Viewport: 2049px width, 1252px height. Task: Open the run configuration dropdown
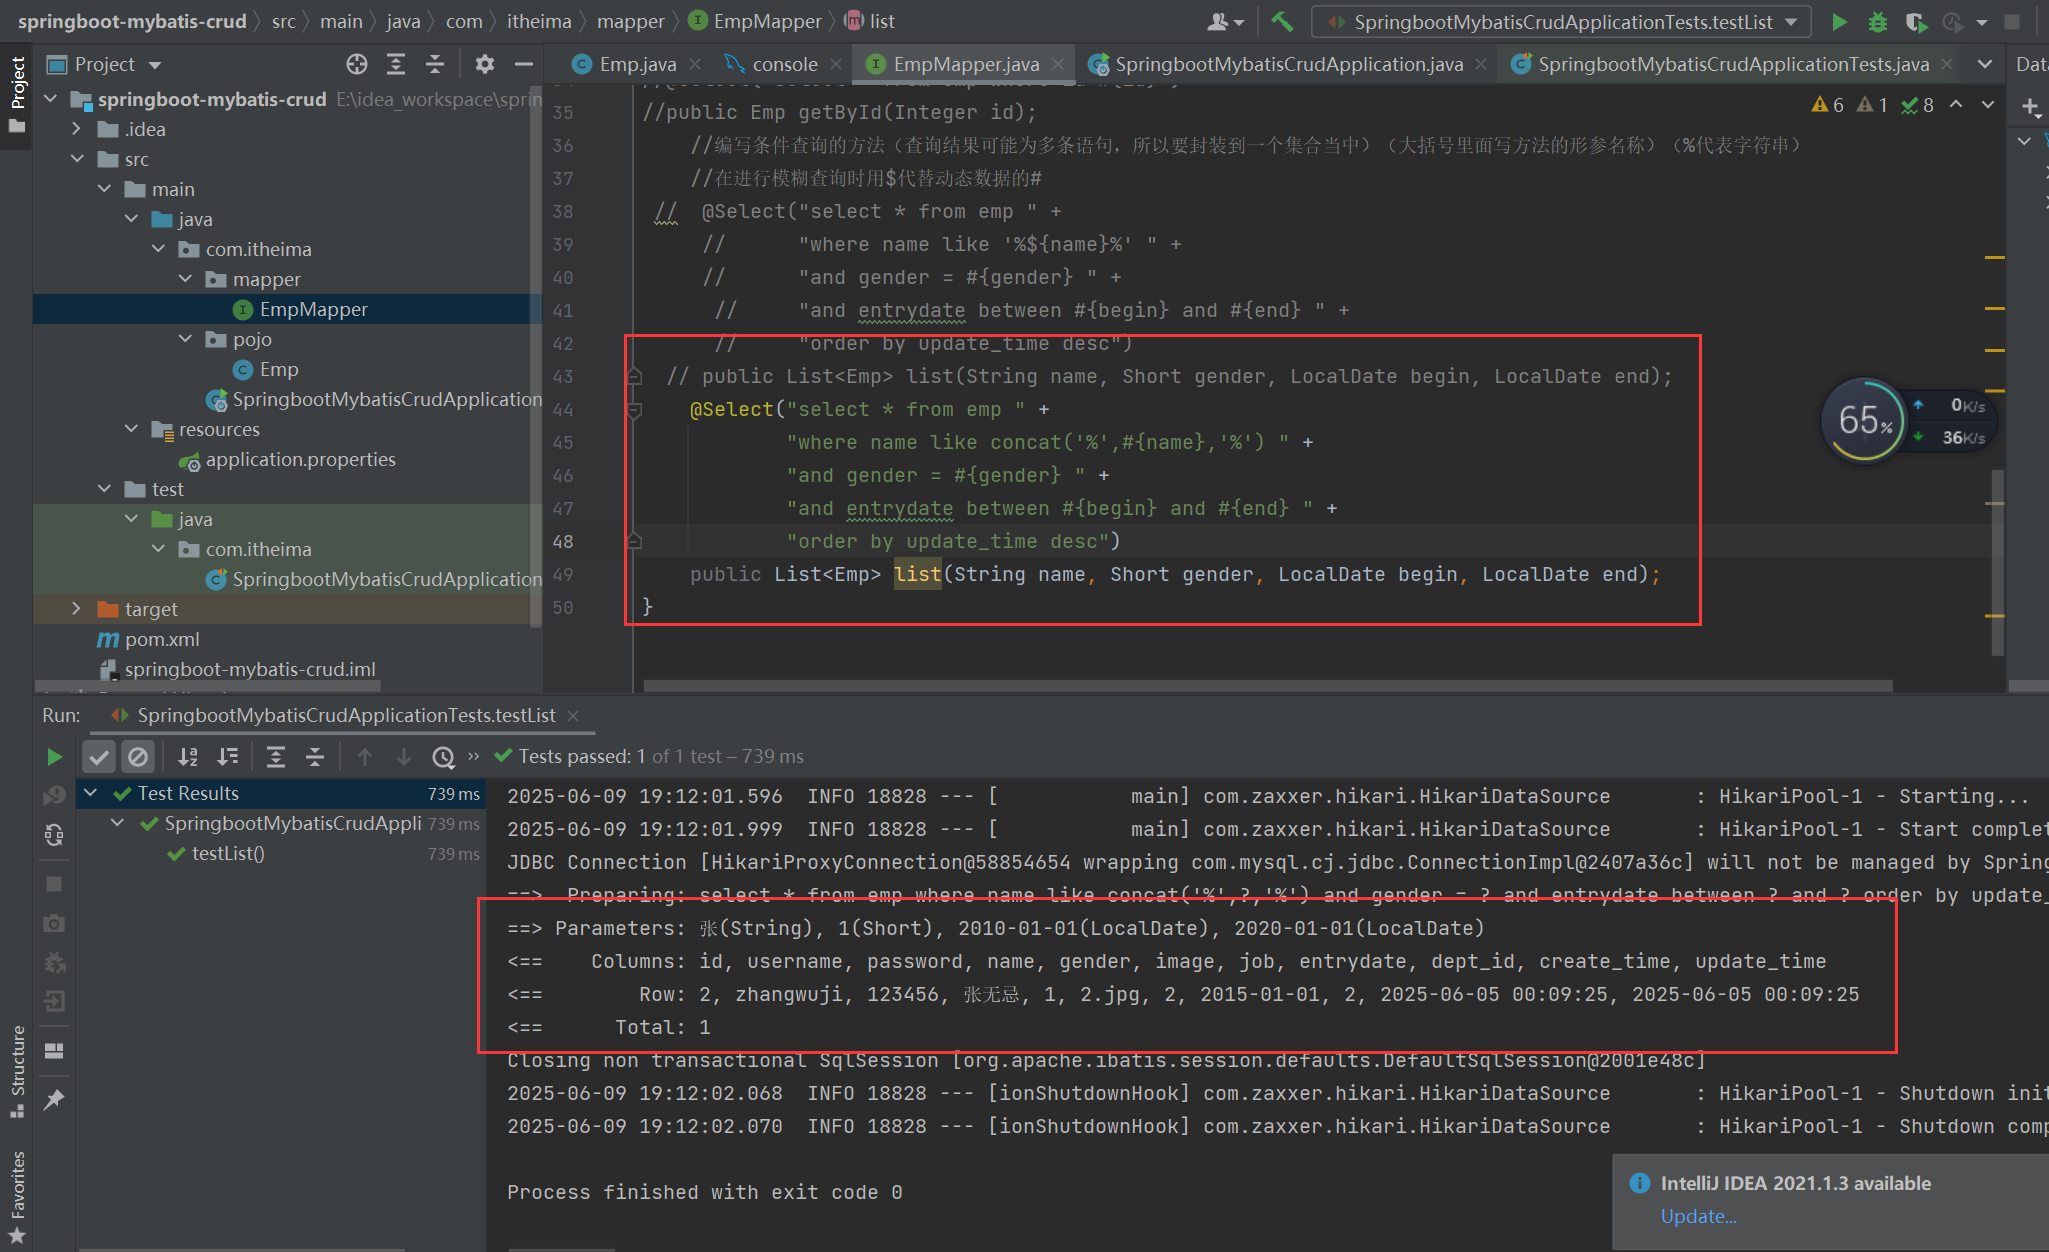[1791, 21]
